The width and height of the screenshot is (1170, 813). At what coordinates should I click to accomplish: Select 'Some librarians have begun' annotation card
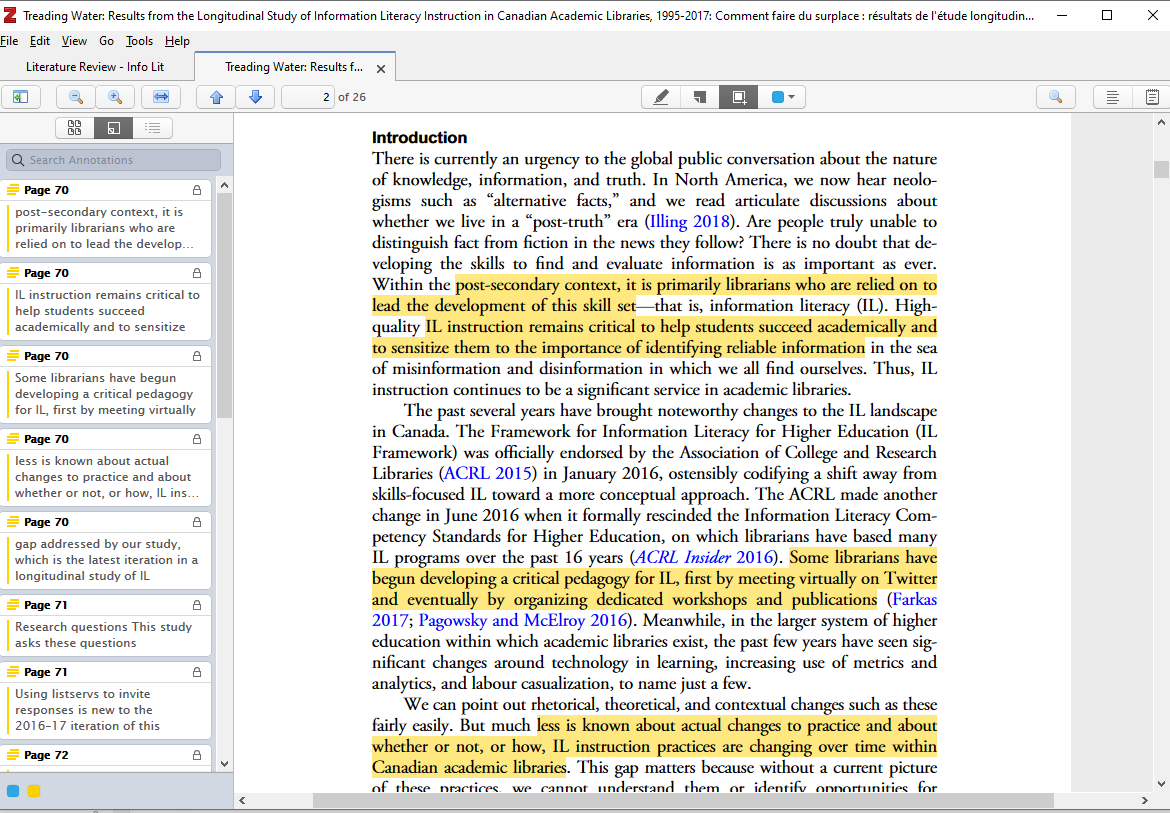click(x=105, y=384)
